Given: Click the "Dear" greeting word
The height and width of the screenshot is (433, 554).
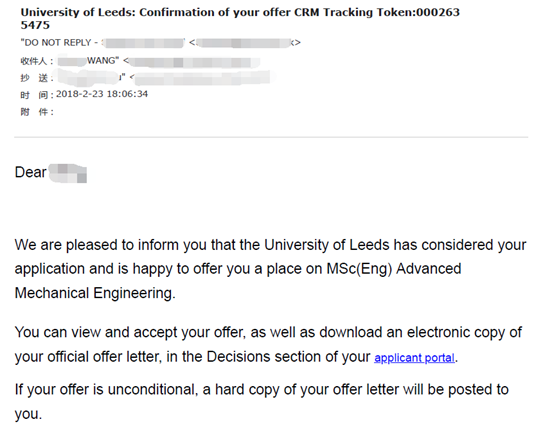Looking at the screenshot, I should point(30,172).
